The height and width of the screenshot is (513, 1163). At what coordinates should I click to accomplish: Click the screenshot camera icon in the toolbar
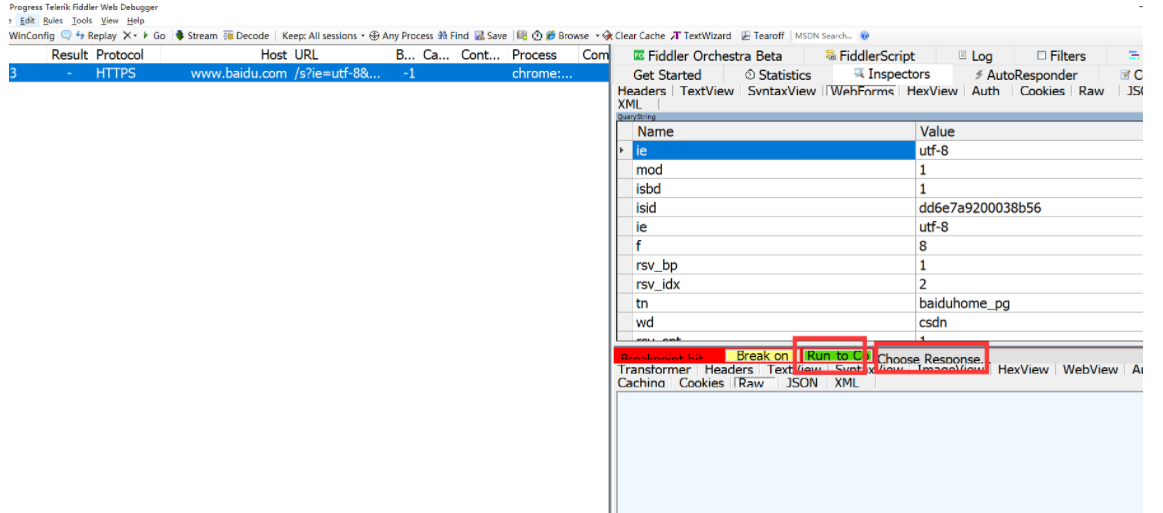pyautogui.click(x=522, y=36)
